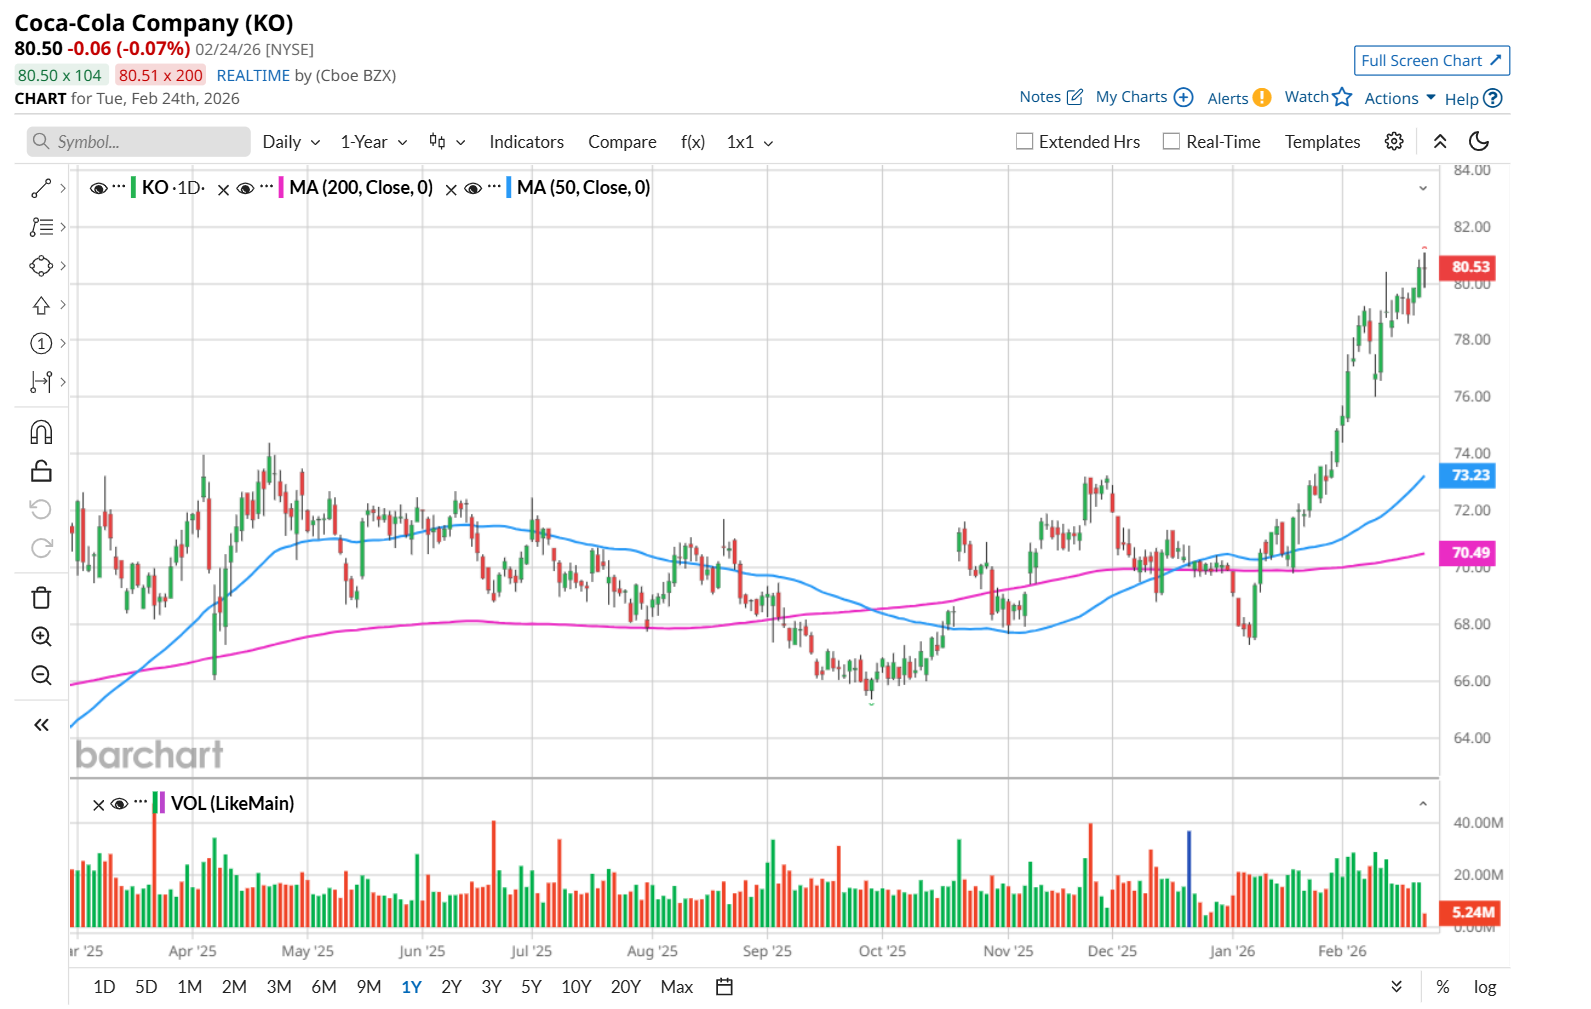
Task: Click the redo arrow in the sidebar
Action: pos(41,548)
